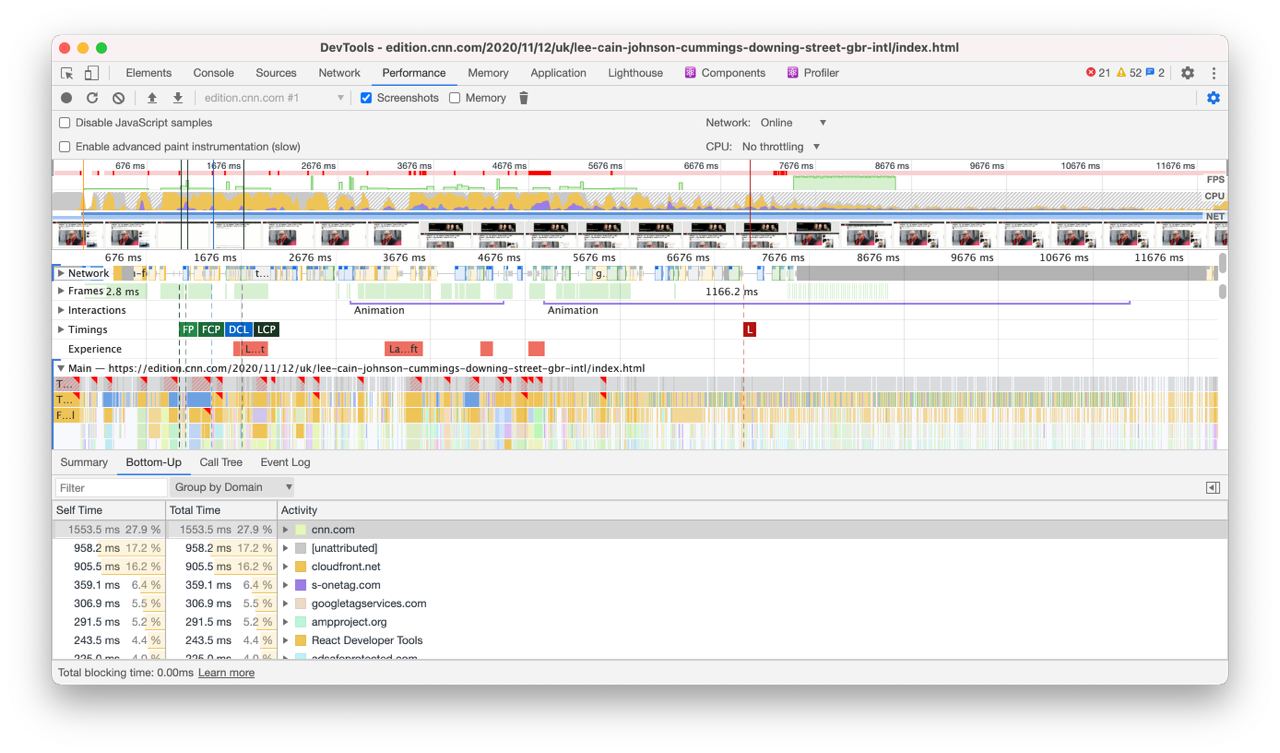Switch to the Call Tree tab

[x=221, y=462]
